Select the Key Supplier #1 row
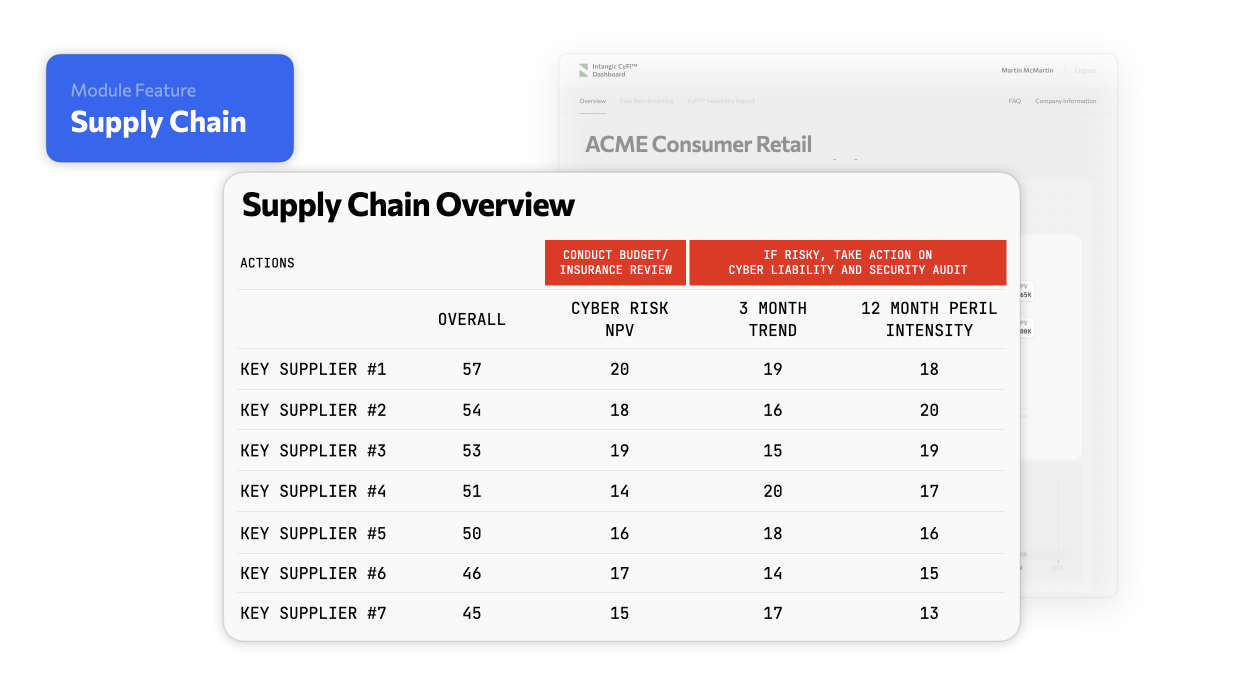Image resolution: width=1244 pixels, height=695 pixels. pos(313,369)
